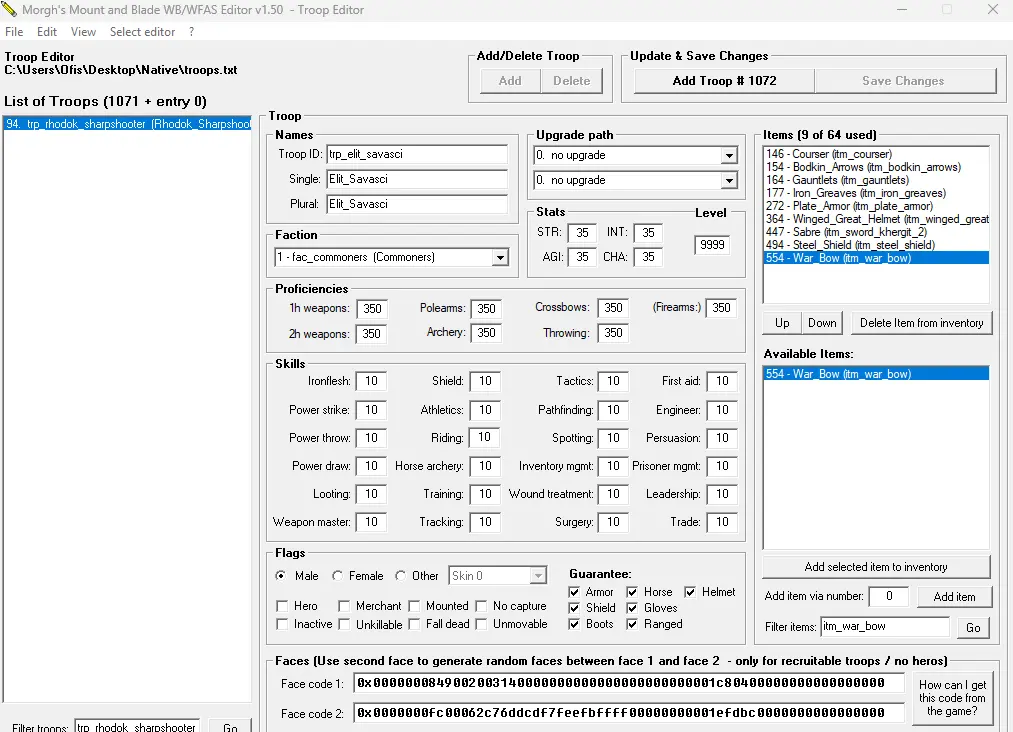Click the Power draw skill field
This screenshot has width=1013, height=732.
coord(371,466)
